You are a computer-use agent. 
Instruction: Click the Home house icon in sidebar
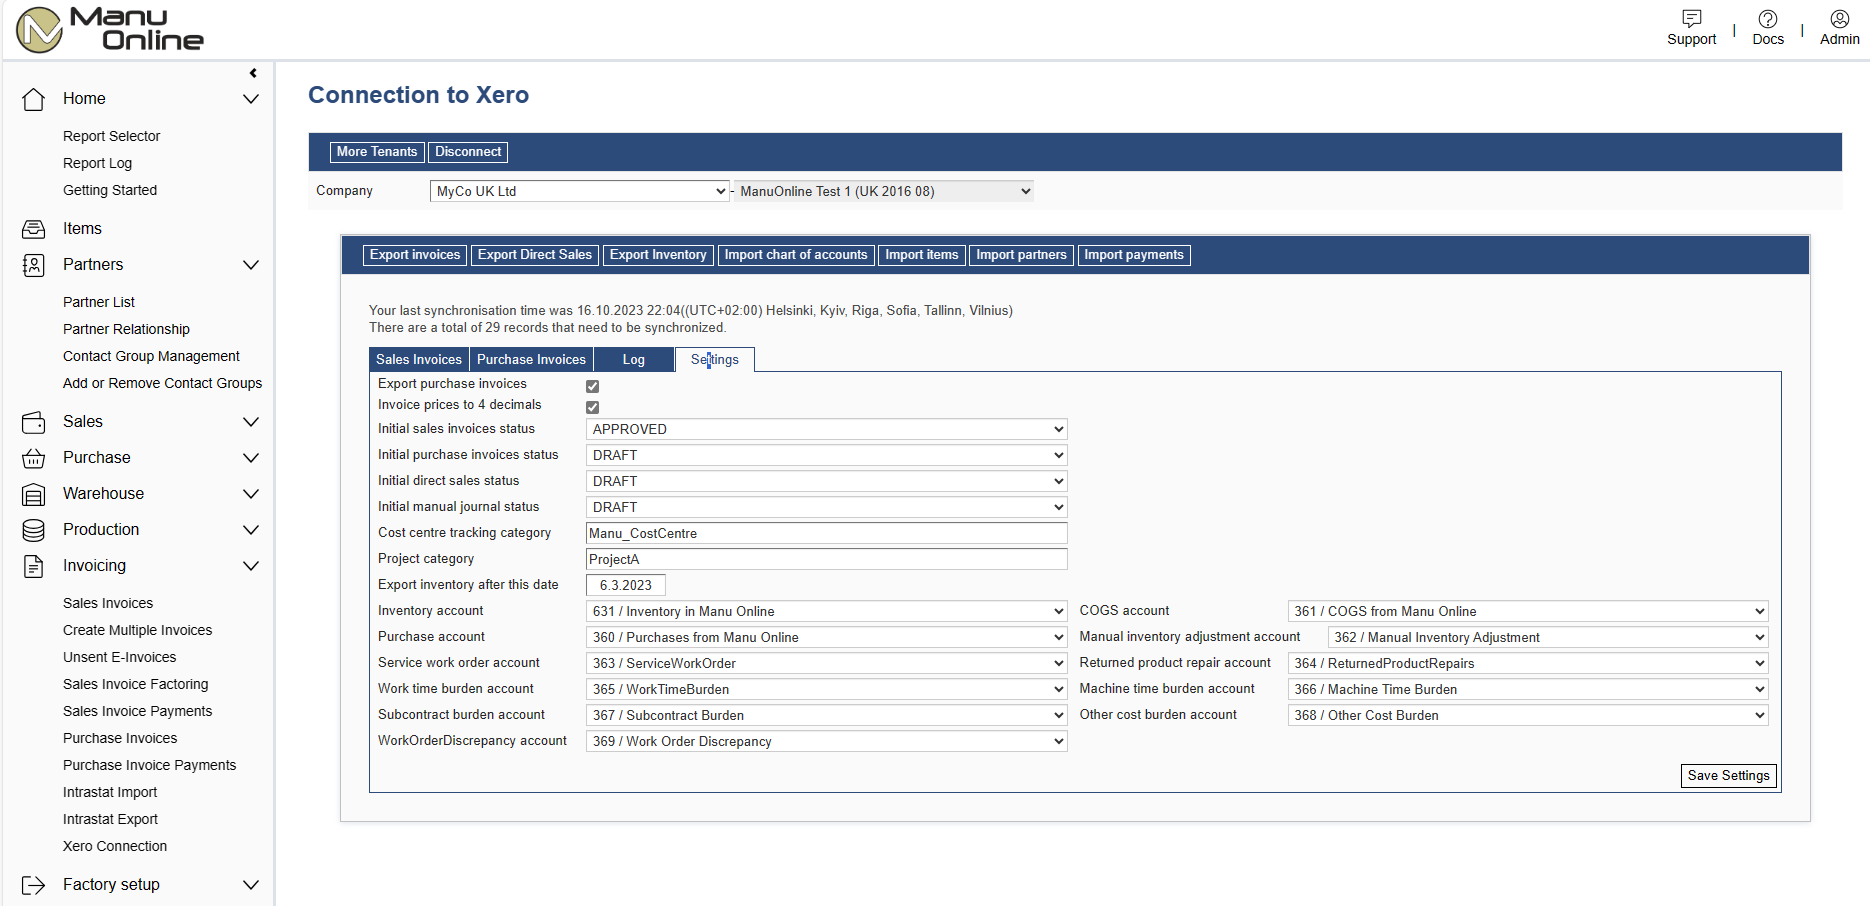click(34, 99)
